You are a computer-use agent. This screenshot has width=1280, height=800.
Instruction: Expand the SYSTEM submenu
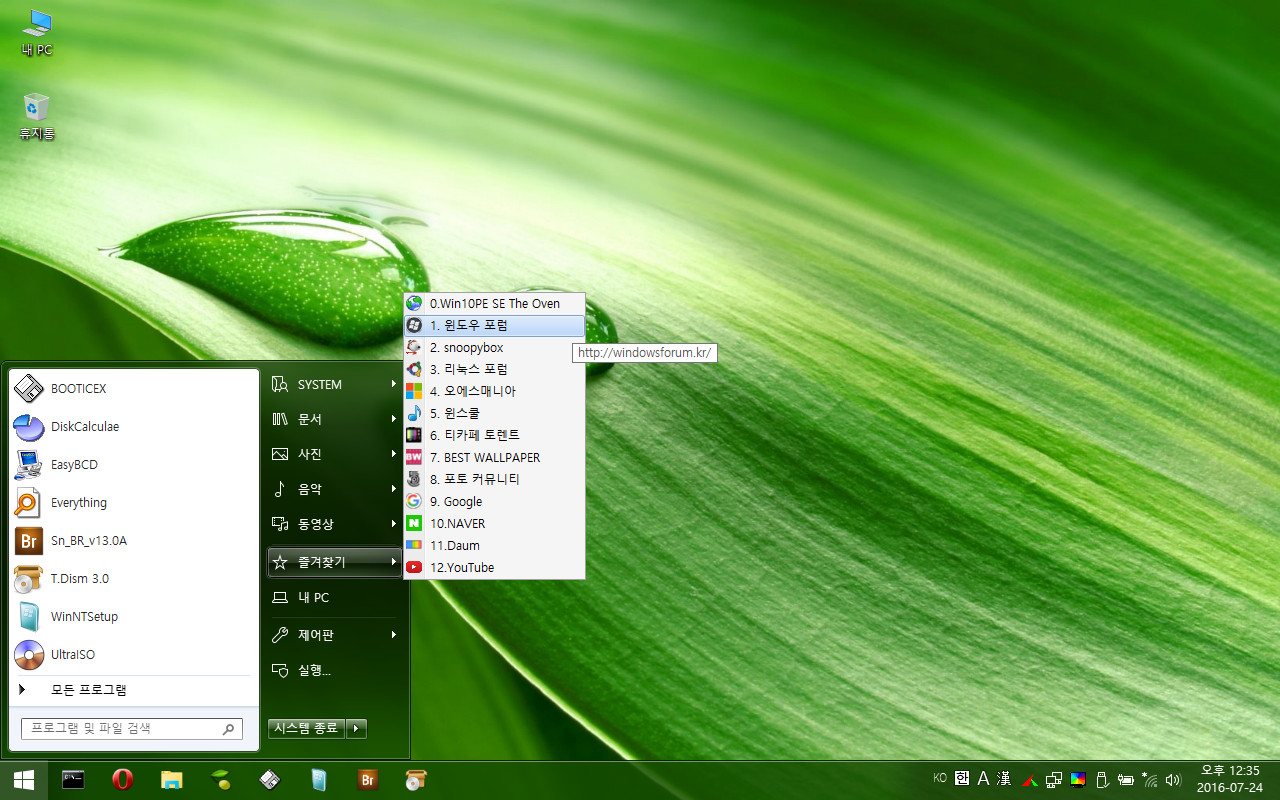[335, 384]
